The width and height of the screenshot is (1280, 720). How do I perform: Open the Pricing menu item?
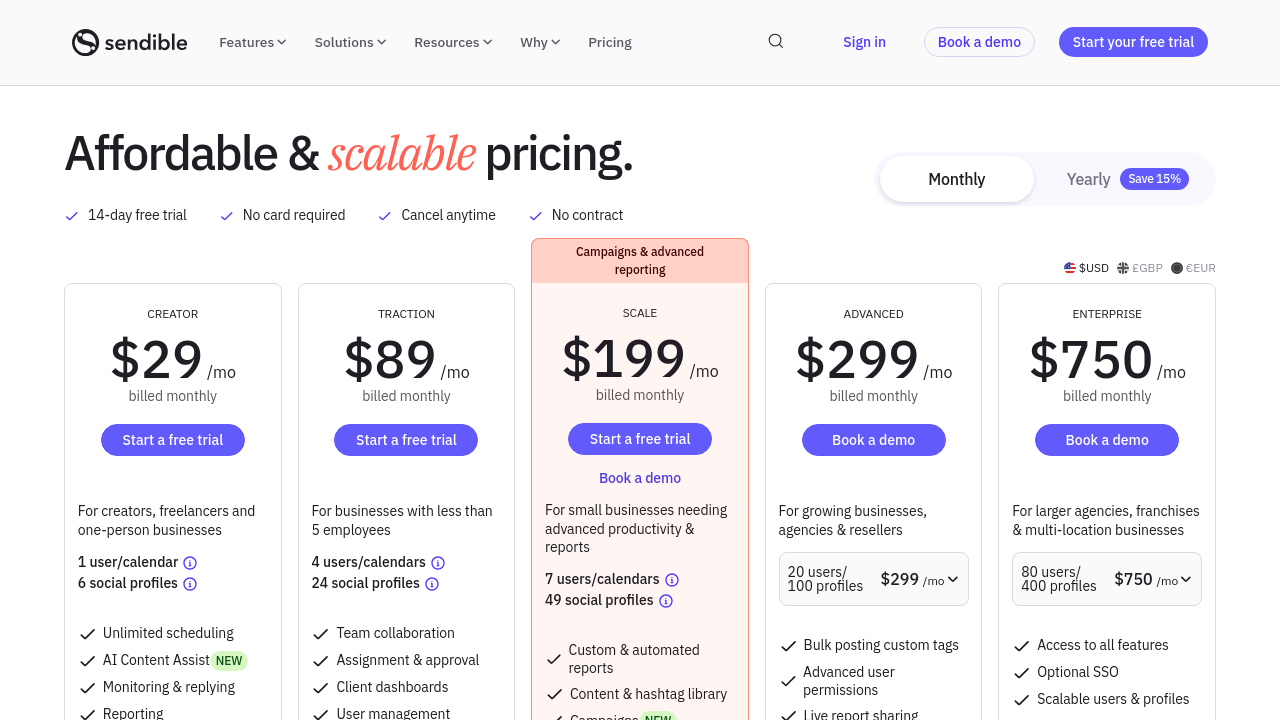(610, 42)
